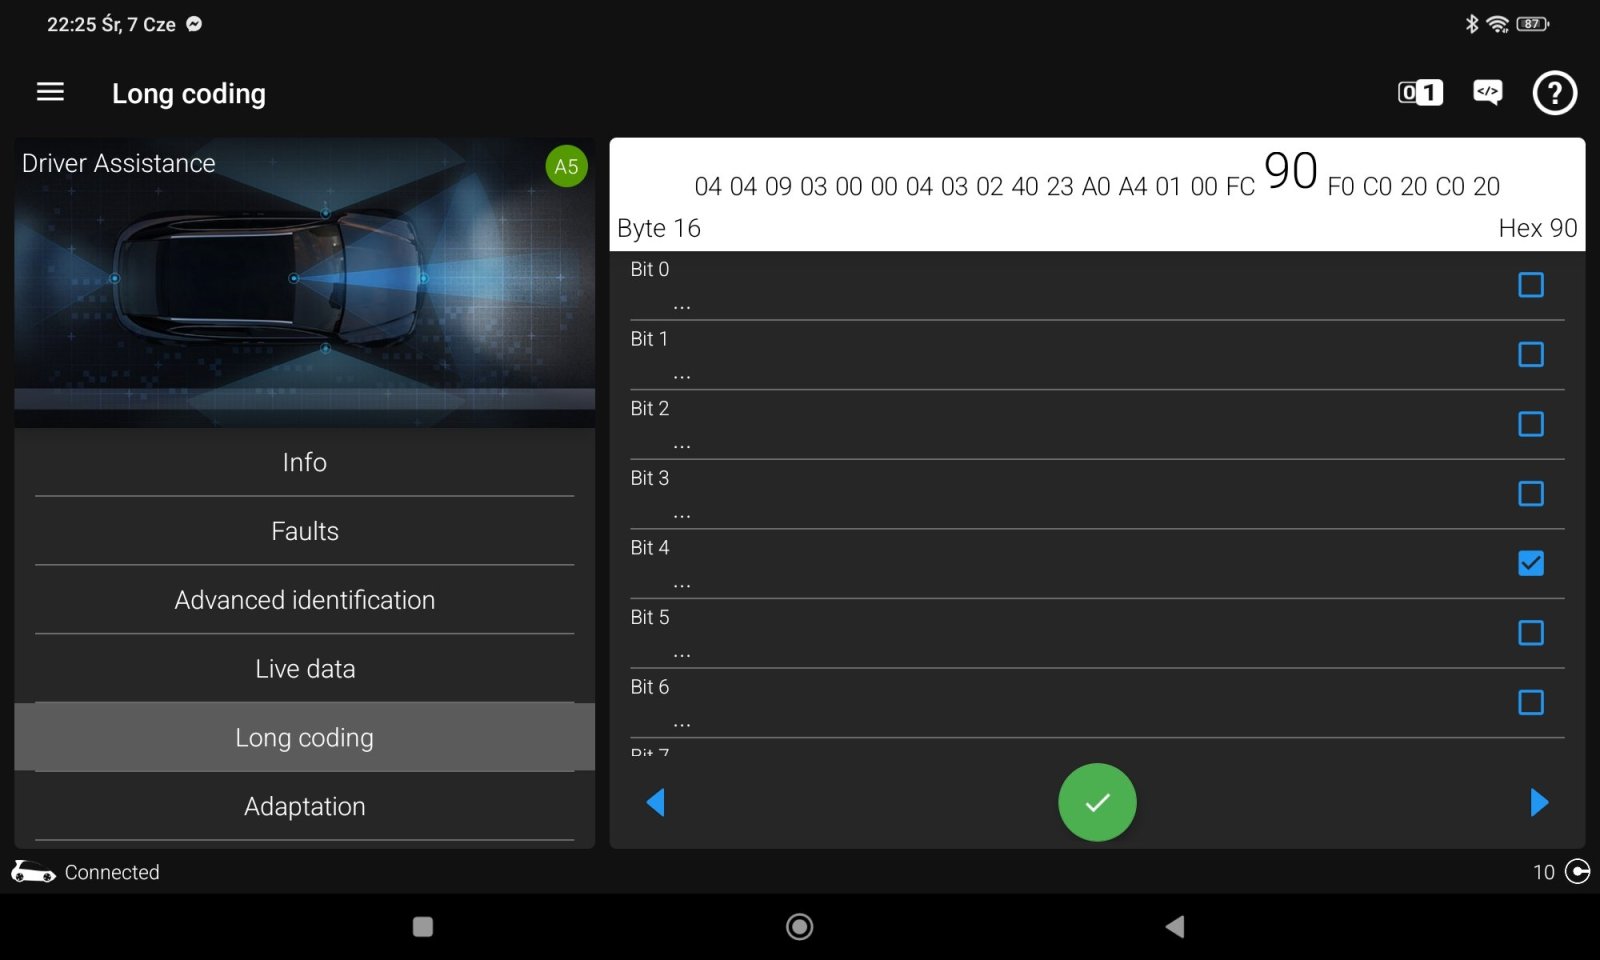Tap Android recent apps square button
This screenshot has width=1600, height=960.
coord(423,927)
